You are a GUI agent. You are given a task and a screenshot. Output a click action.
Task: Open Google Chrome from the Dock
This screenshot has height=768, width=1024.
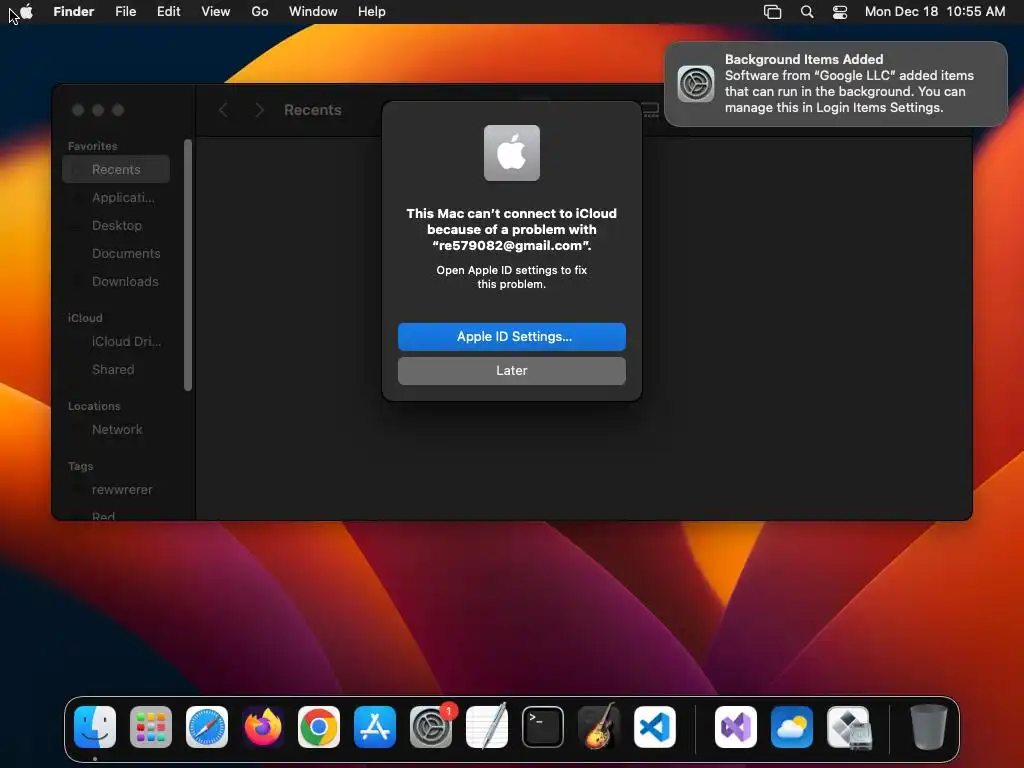319,727
